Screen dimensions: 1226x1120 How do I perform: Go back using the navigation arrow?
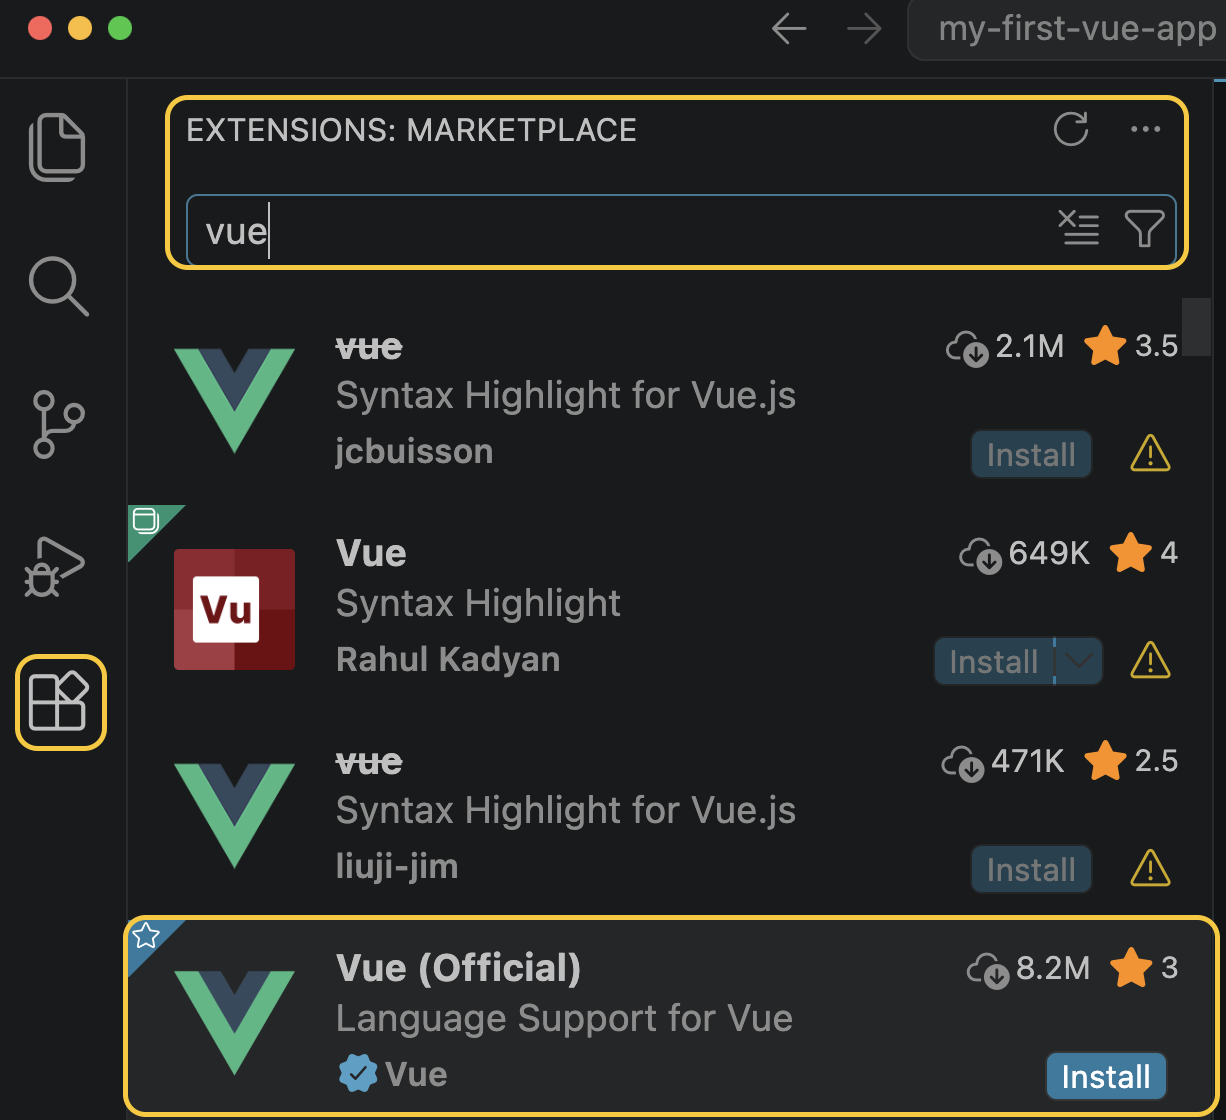pos(789,29)
